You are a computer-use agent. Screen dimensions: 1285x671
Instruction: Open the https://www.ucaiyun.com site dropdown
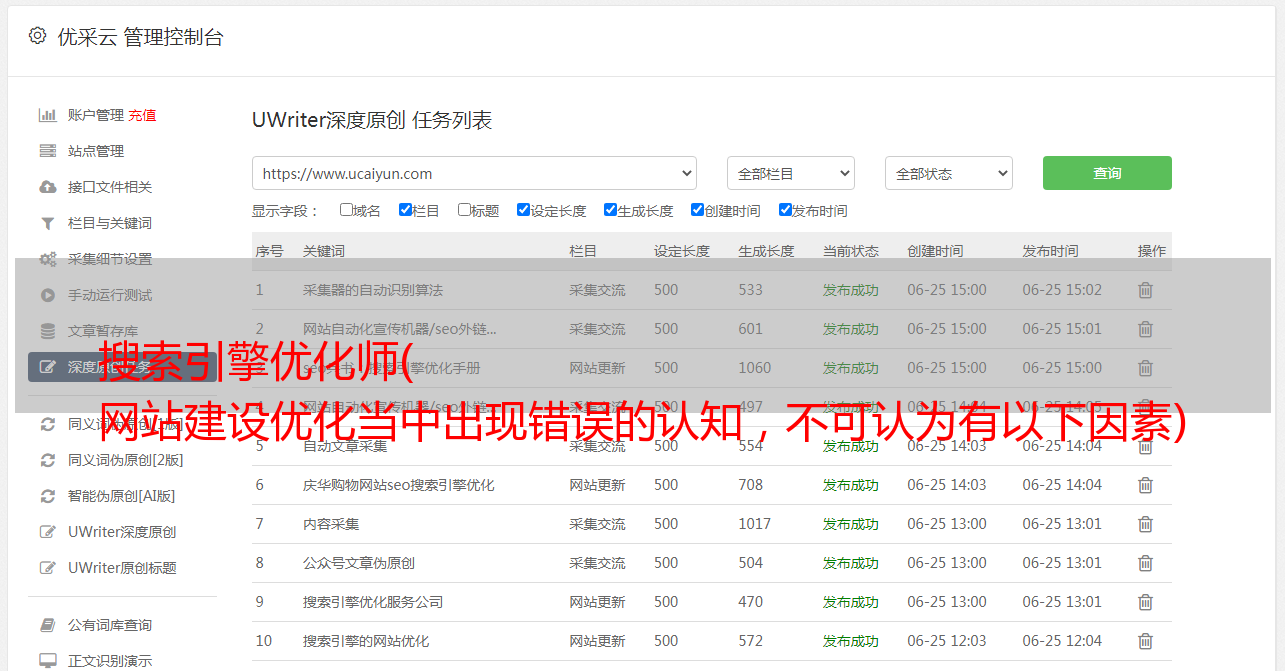coord(474,173)
